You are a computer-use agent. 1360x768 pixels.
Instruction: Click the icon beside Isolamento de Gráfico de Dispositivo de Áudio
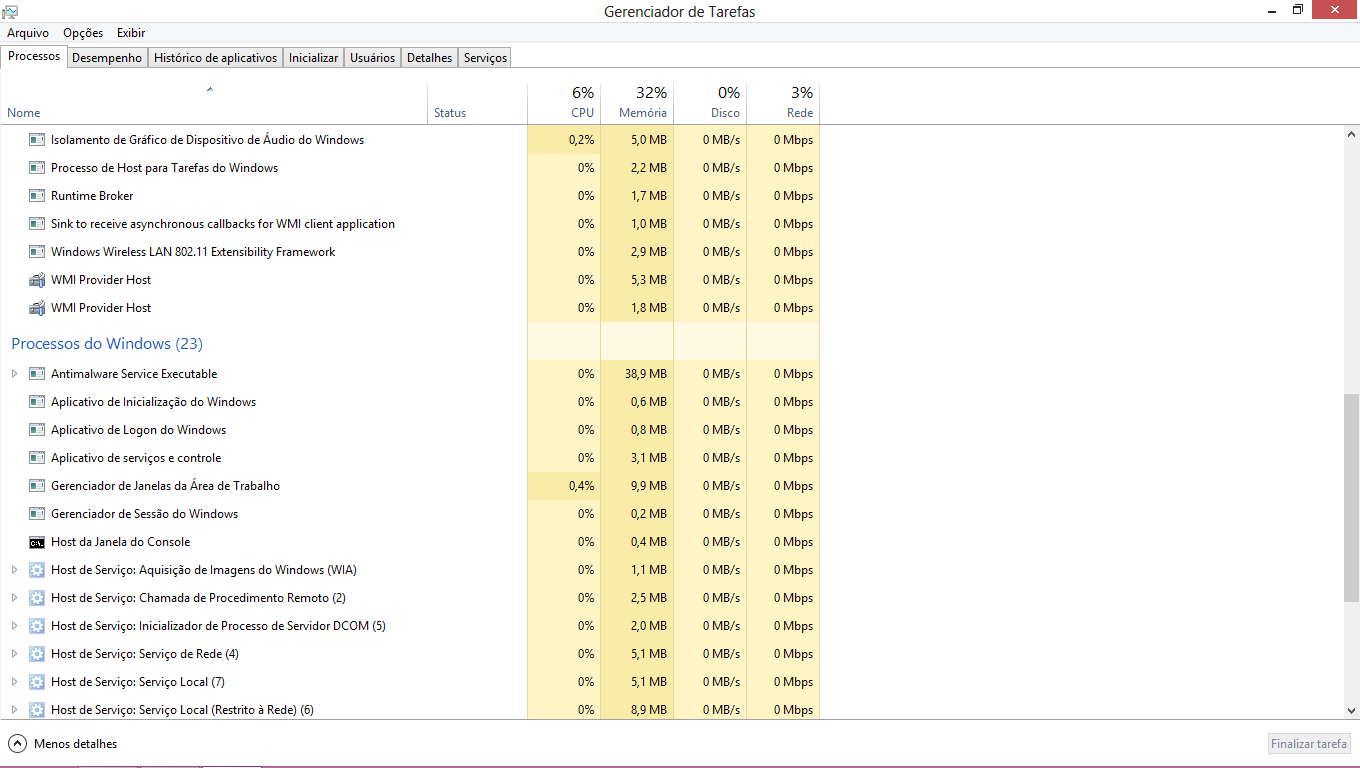coord(37,140)
